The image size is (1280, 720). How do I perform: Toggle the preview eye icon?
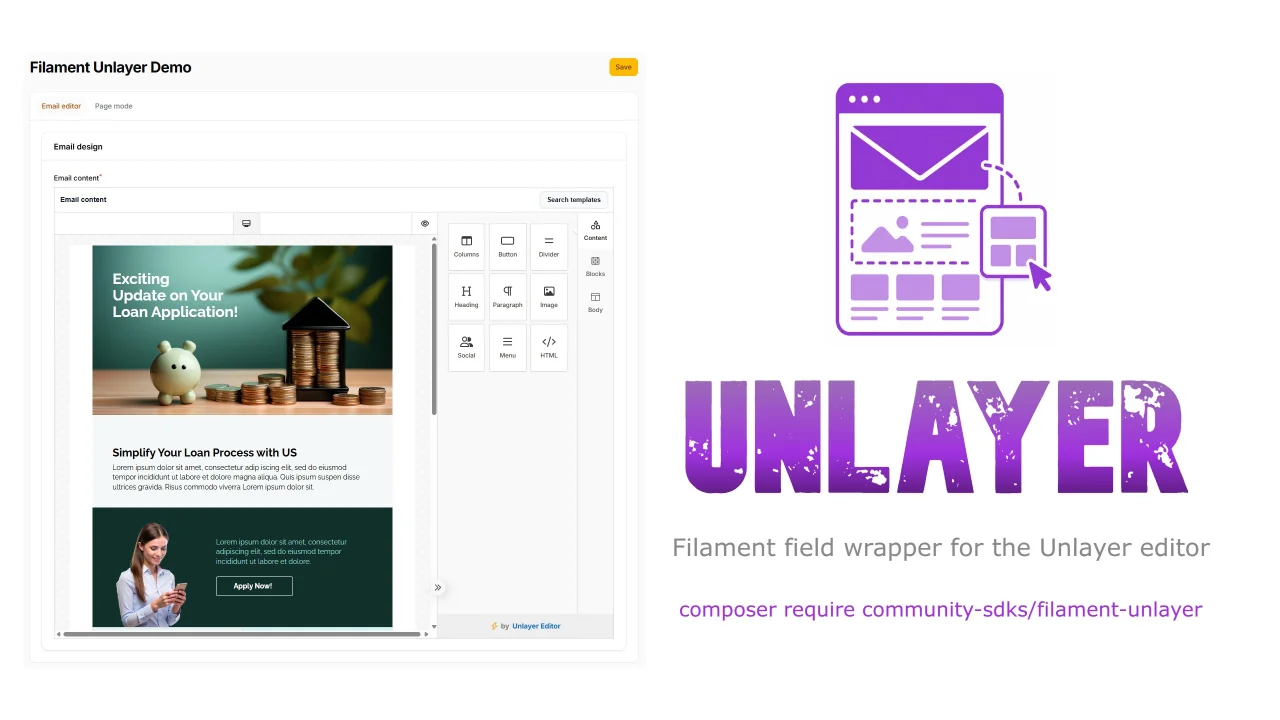coord(424,224)
